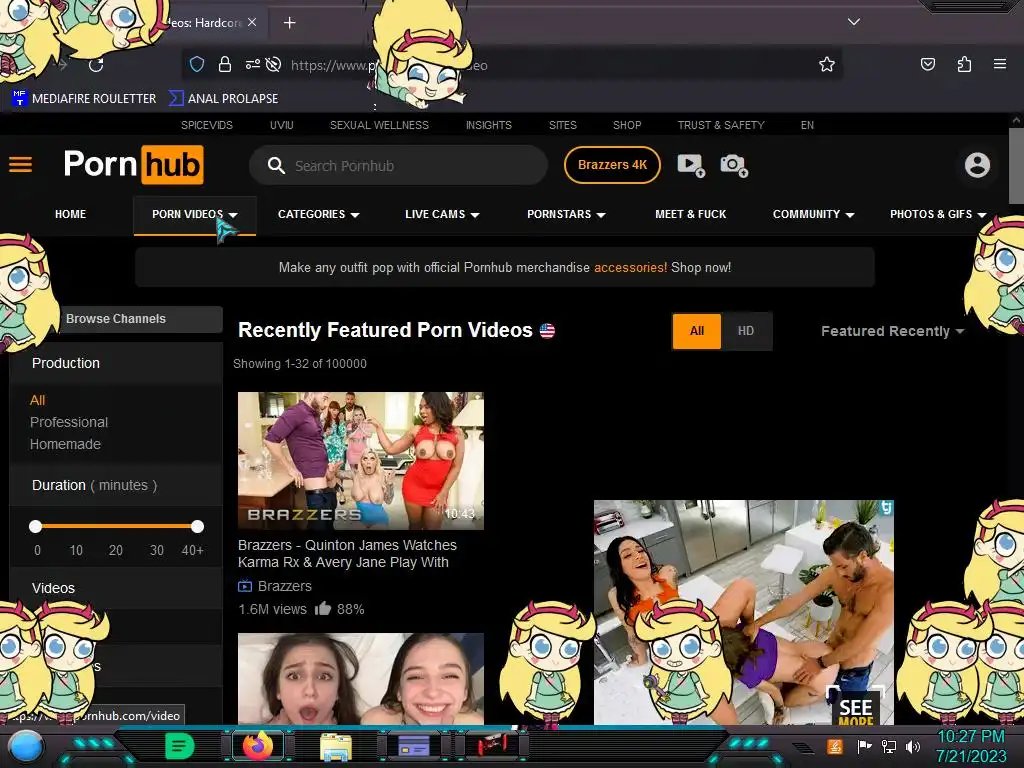The image size is (1024, 768).
Task: Bookmark this page with the star icon
Action: click(827, 64)
